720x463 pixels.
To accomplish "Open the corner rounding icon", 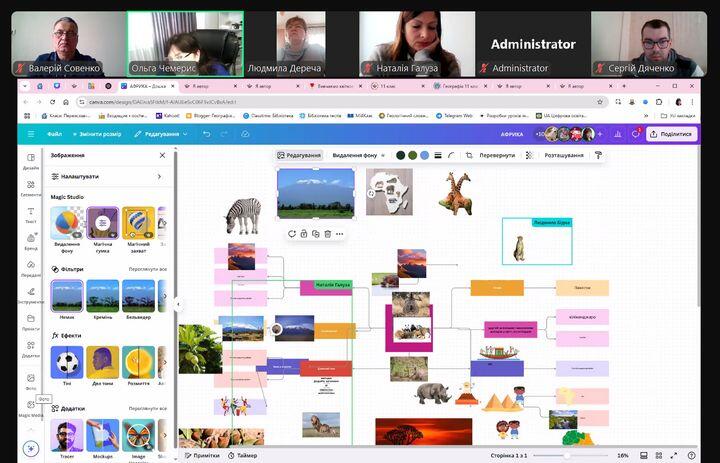I will point(451,155).
